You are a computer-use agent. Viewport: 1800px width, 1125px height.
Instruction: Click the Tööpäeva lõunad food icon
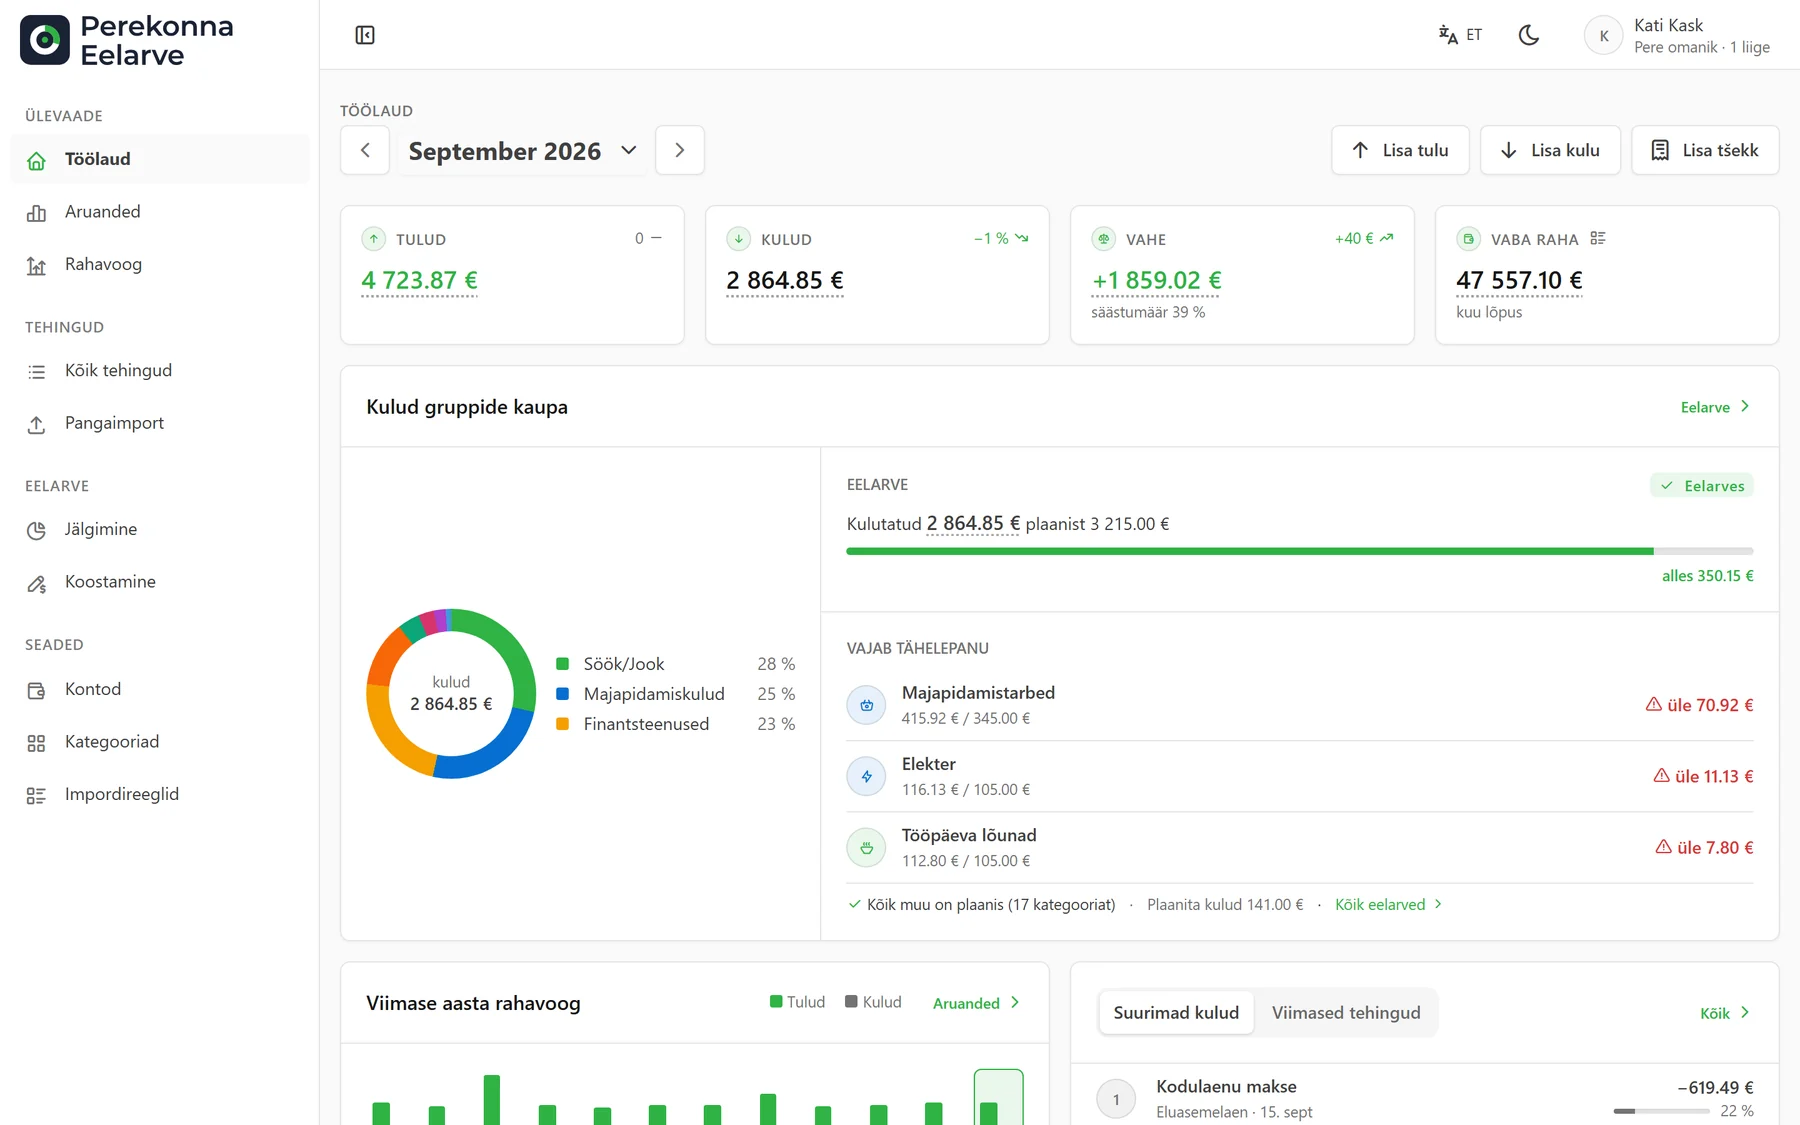(866, 847)
